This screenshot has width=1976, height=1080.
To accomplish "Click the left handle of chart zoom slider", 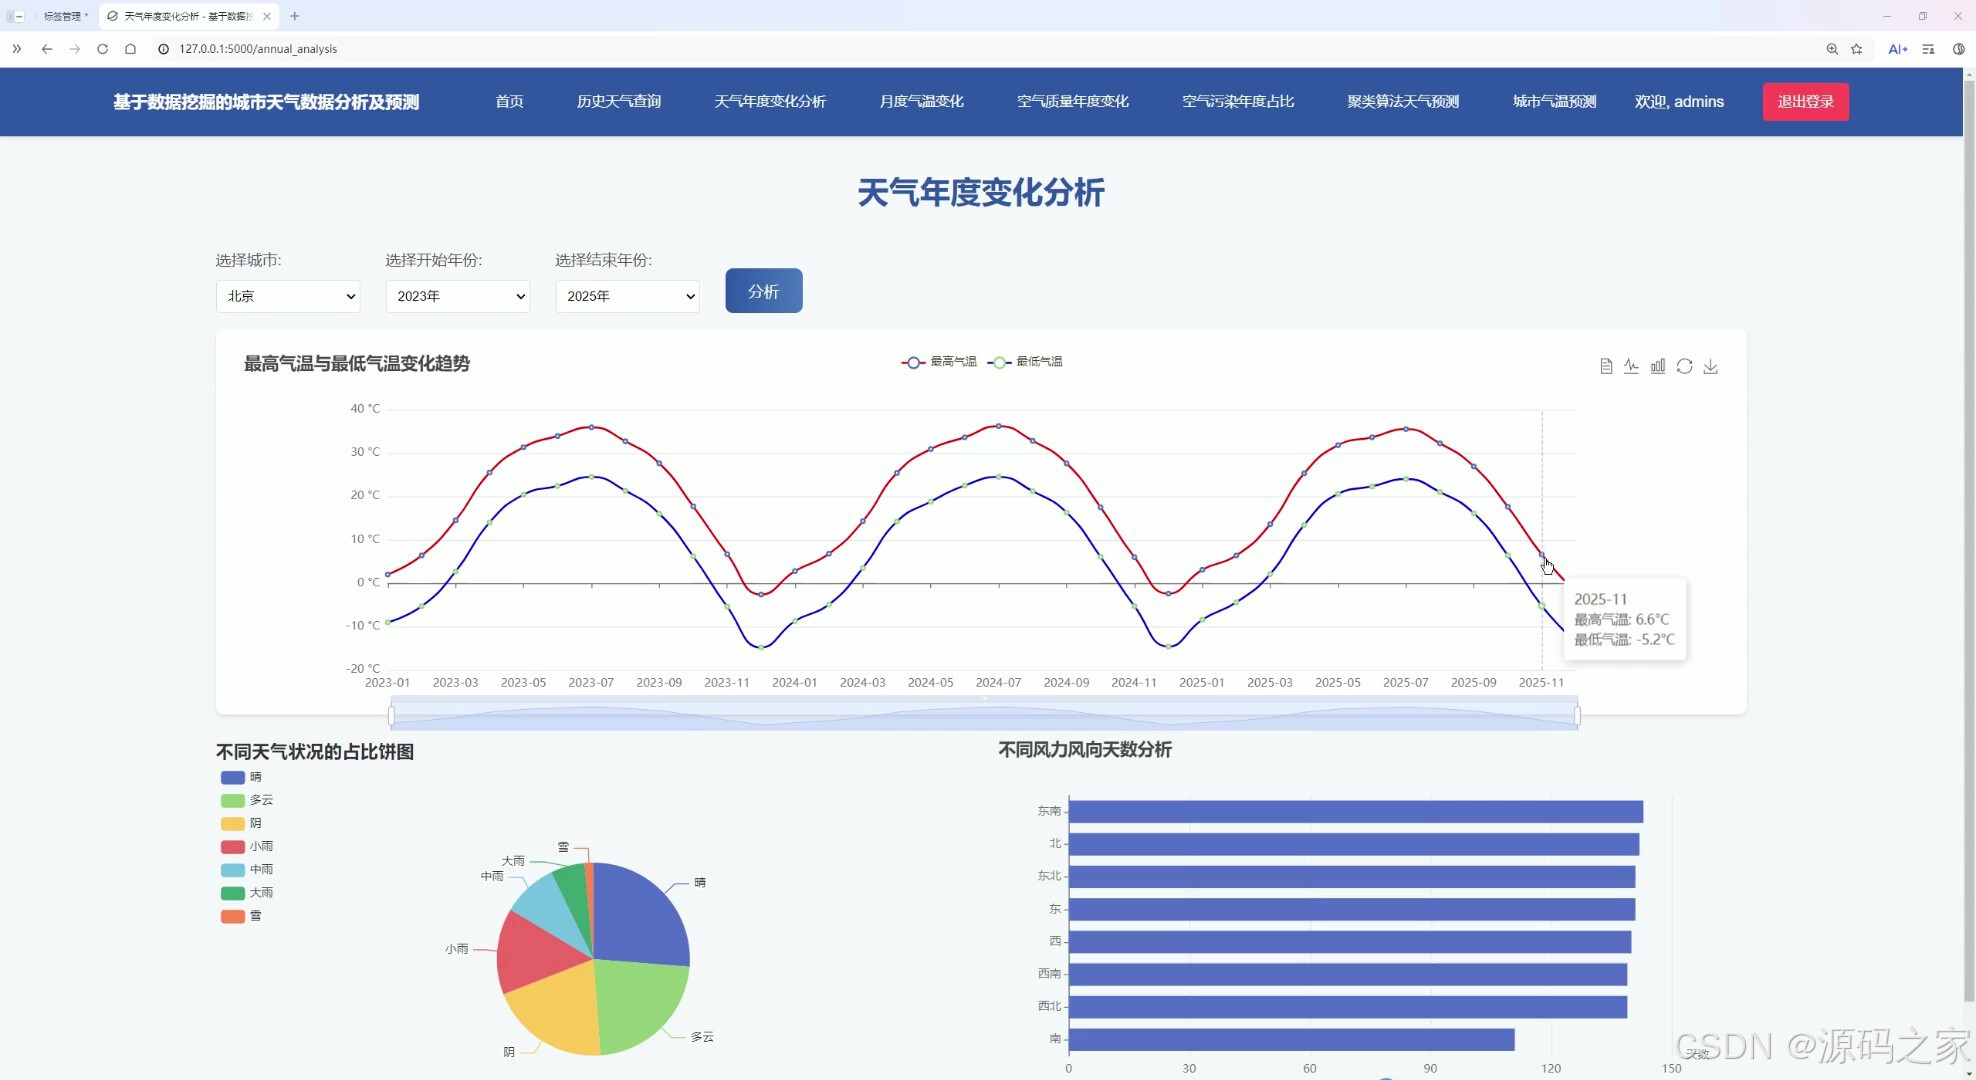I will (391, 715).
